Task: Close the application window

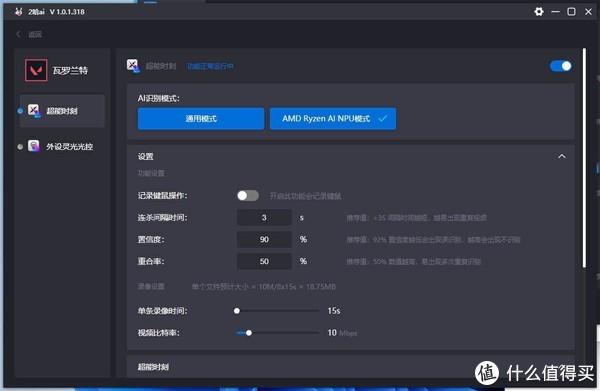Action: (x=589, y=11)
